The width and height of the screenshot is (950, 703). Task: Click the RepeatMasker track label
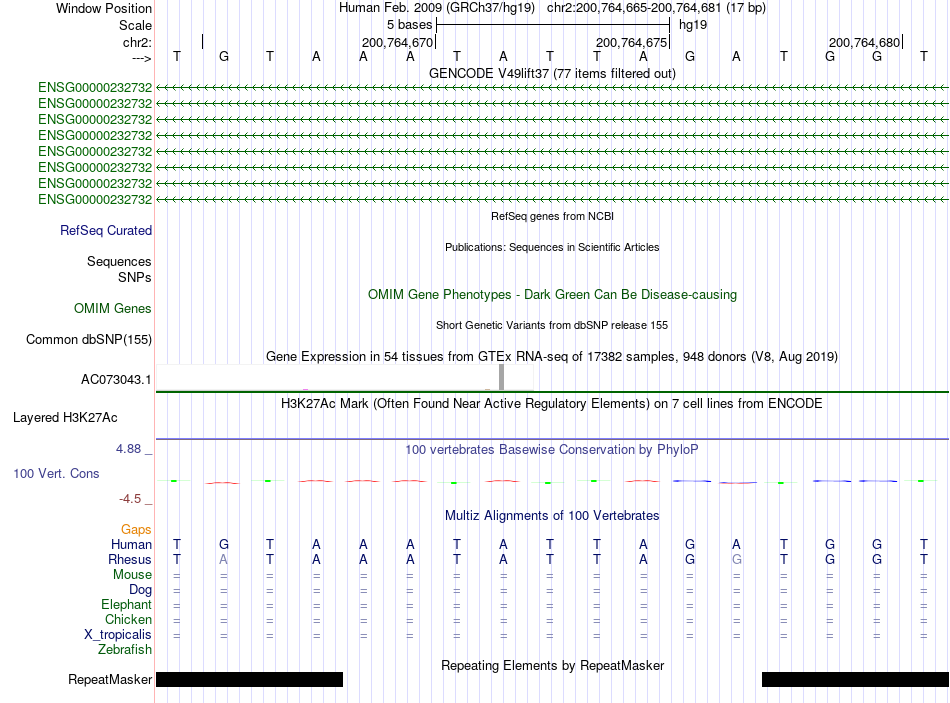(110, 679)
